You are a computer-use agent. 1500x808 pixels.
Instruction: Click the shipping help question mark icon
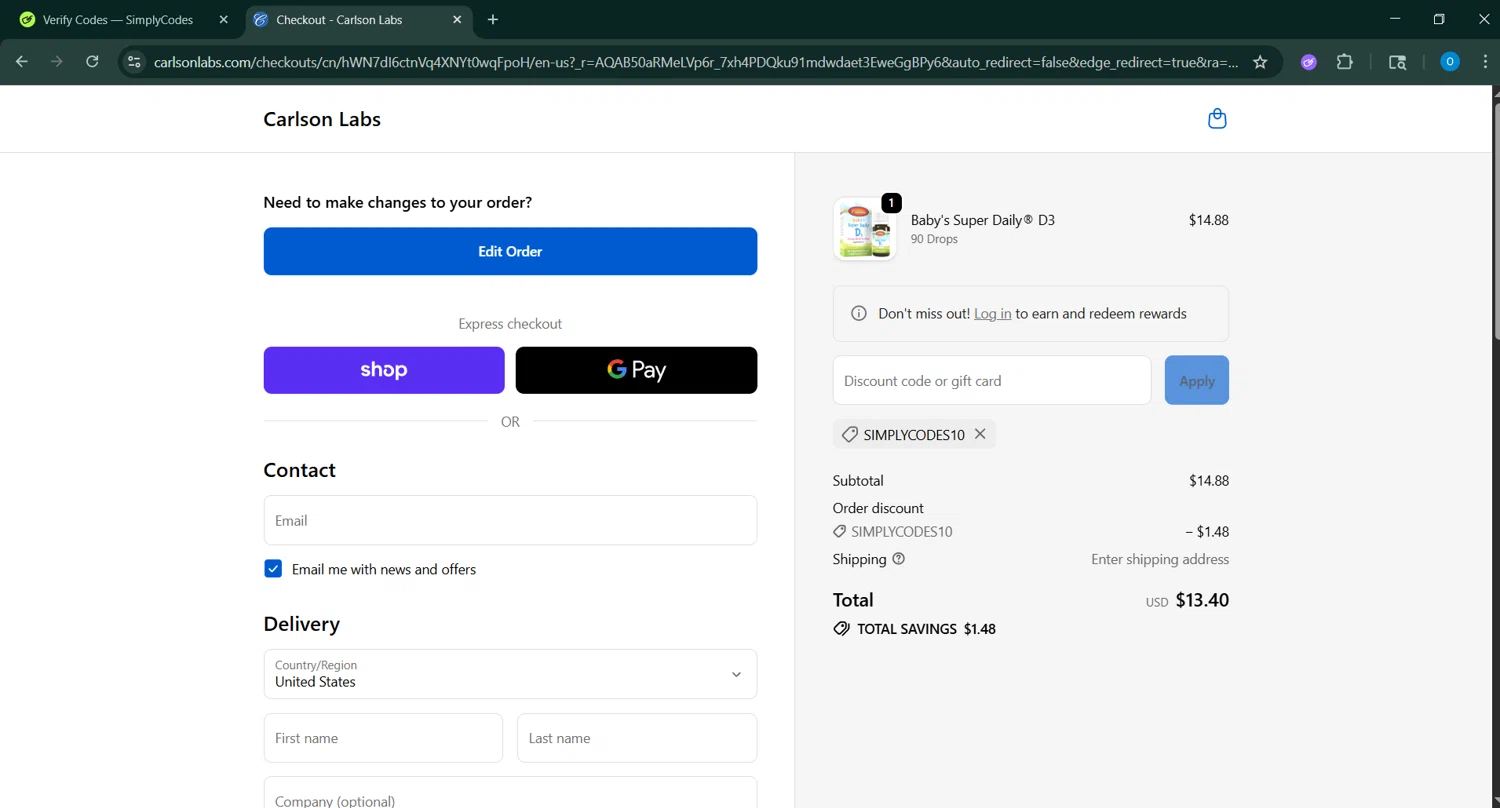[898, 559]
